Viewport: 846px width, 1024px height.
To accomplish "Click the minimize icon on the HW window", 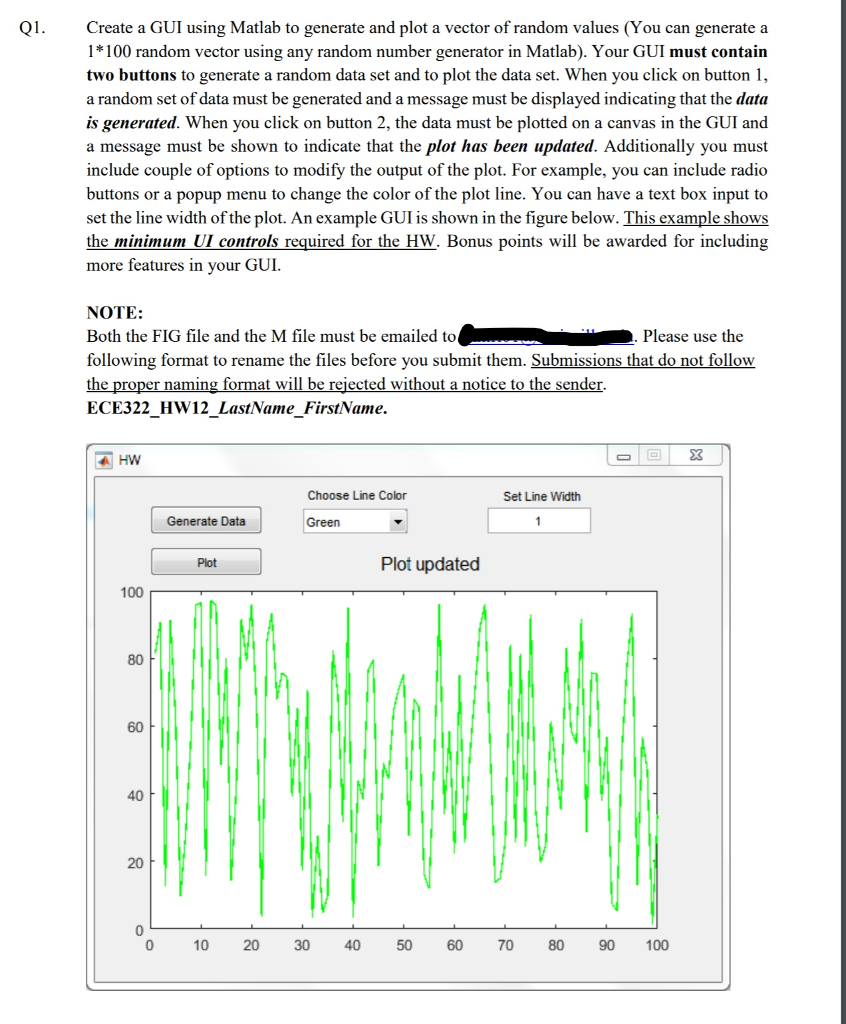I will (x=625, y=455).
